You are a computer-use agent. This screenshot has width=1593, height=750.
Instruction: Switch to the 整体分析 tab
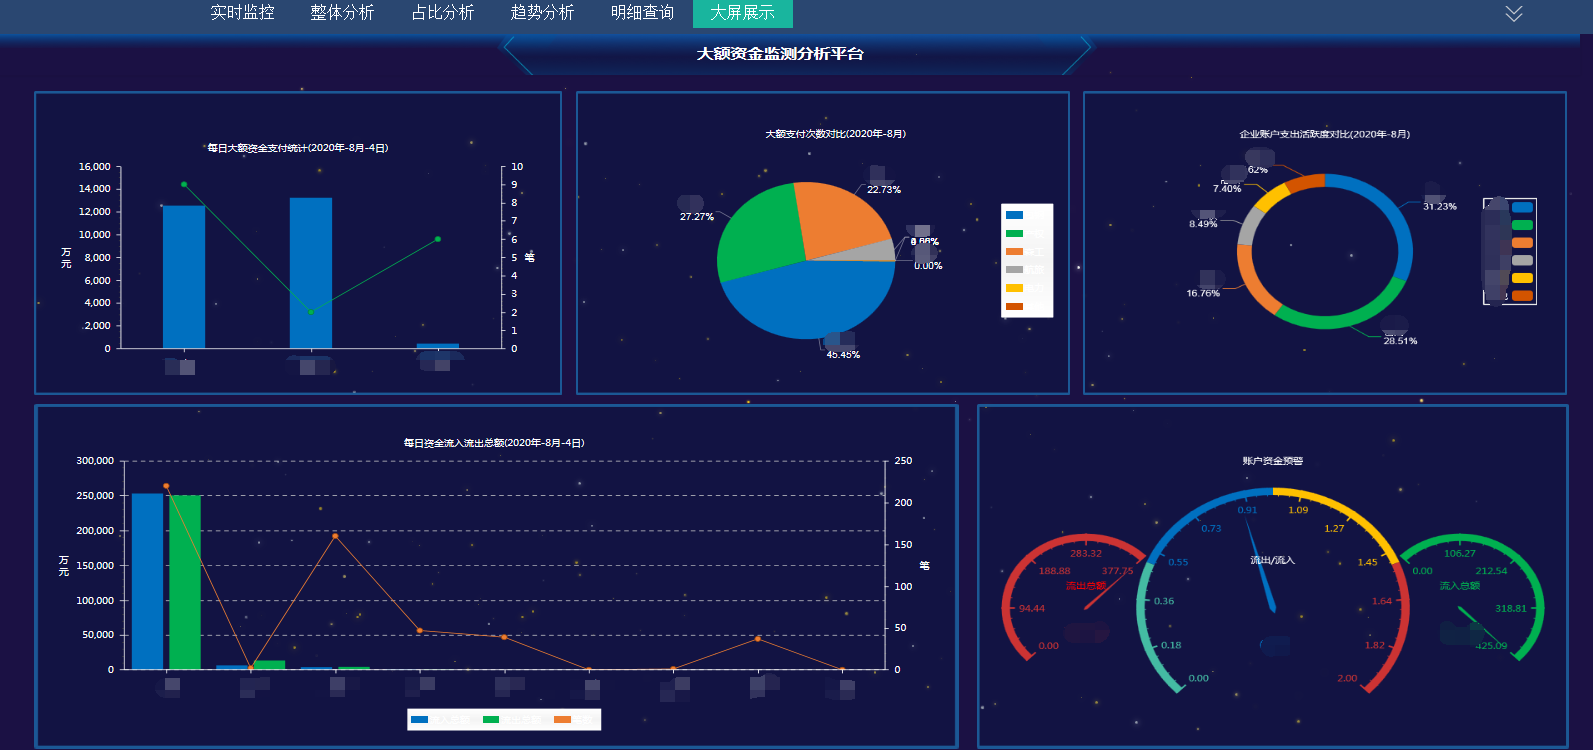tap(342, 13)
